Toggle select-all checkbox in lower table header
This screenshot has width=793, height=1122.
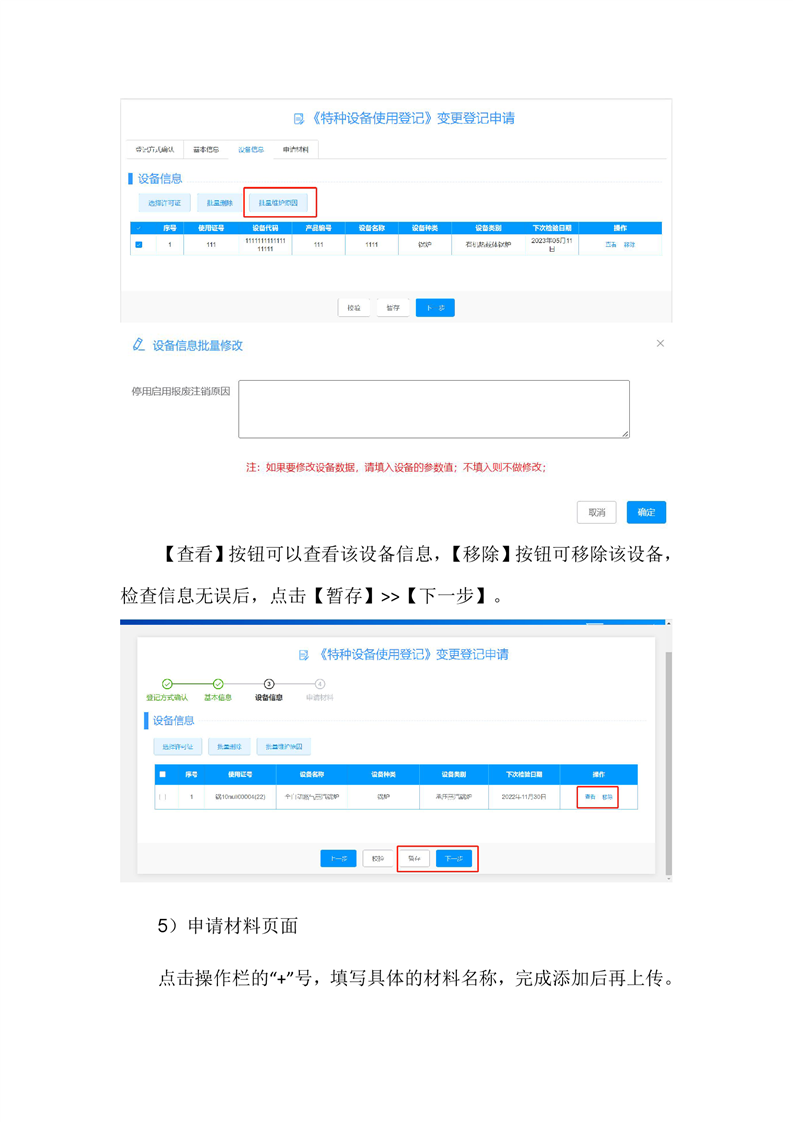[162, 774]
